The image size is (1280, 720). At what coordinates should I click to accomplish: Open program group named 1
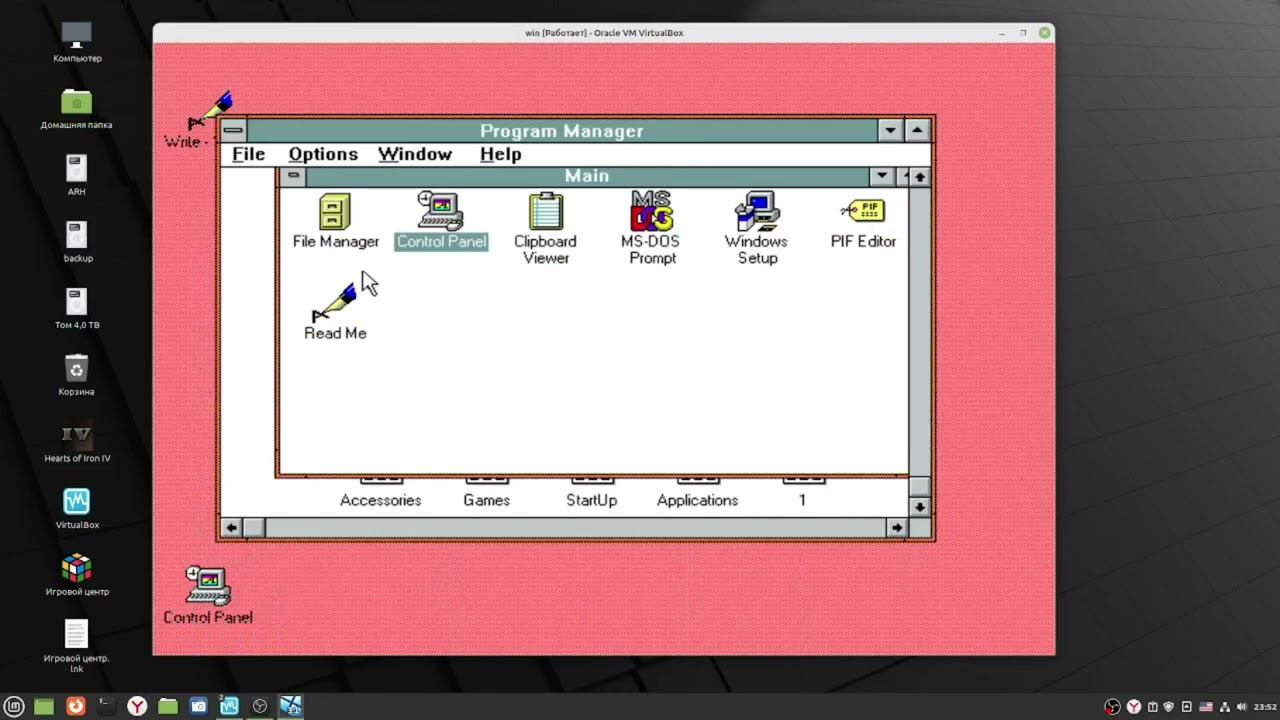click(802, 495)
